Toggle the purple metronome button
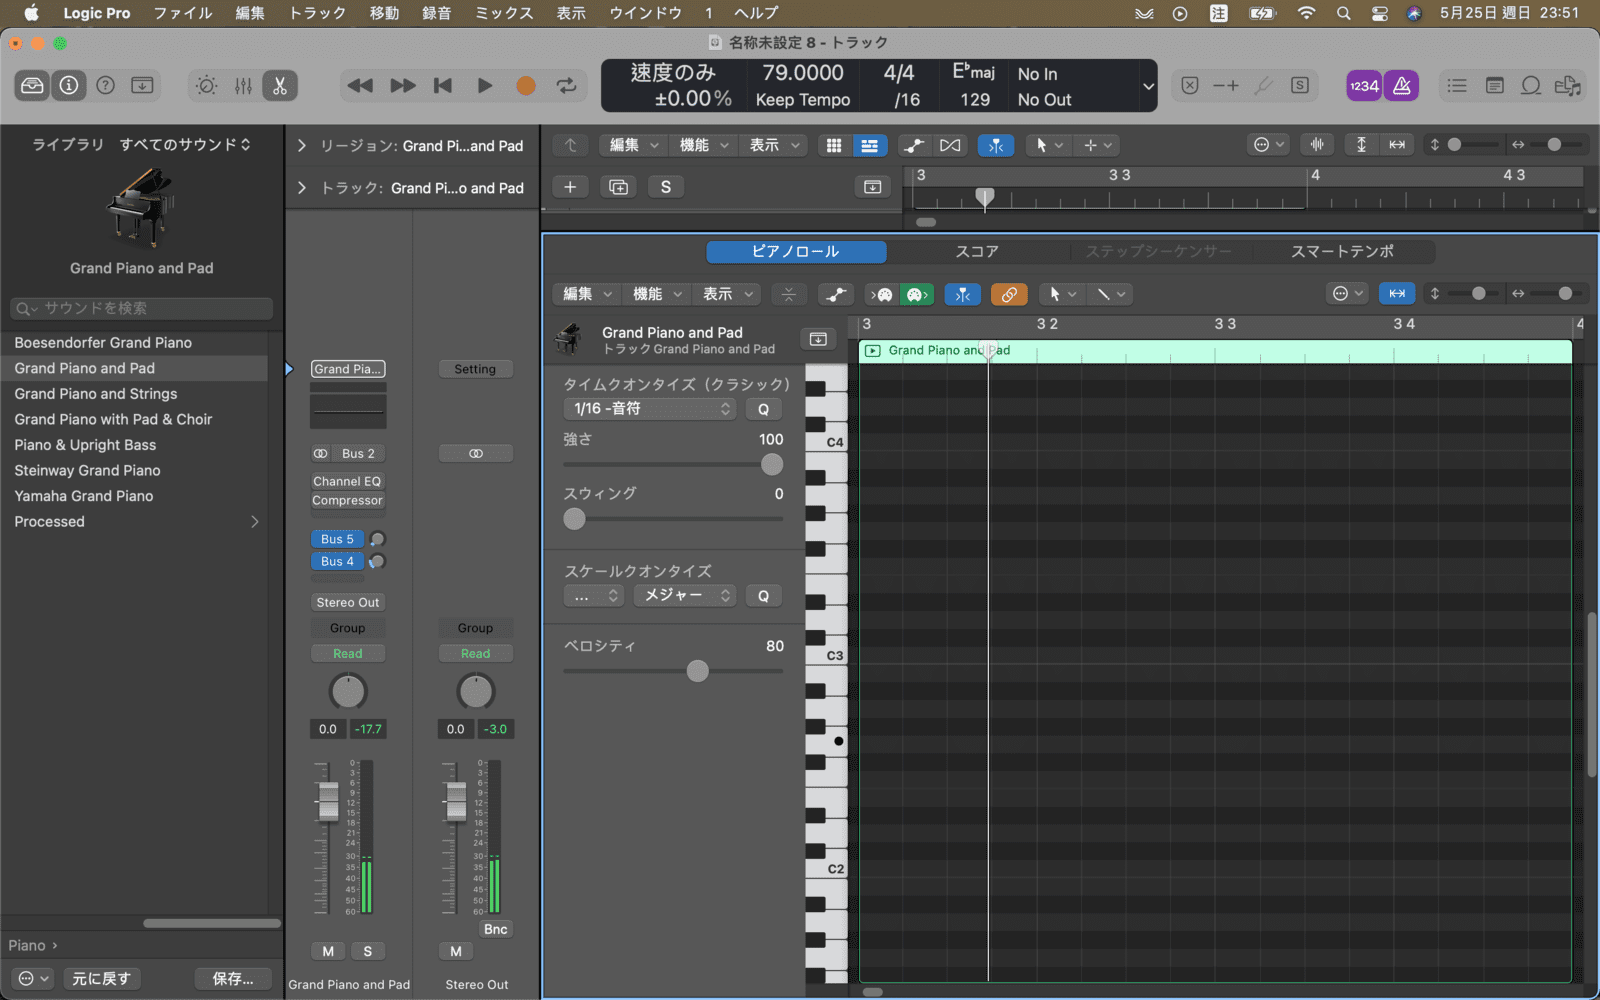Image resolution: width=1600 pixels, height=1000 pixels. tap(1401, 86)
